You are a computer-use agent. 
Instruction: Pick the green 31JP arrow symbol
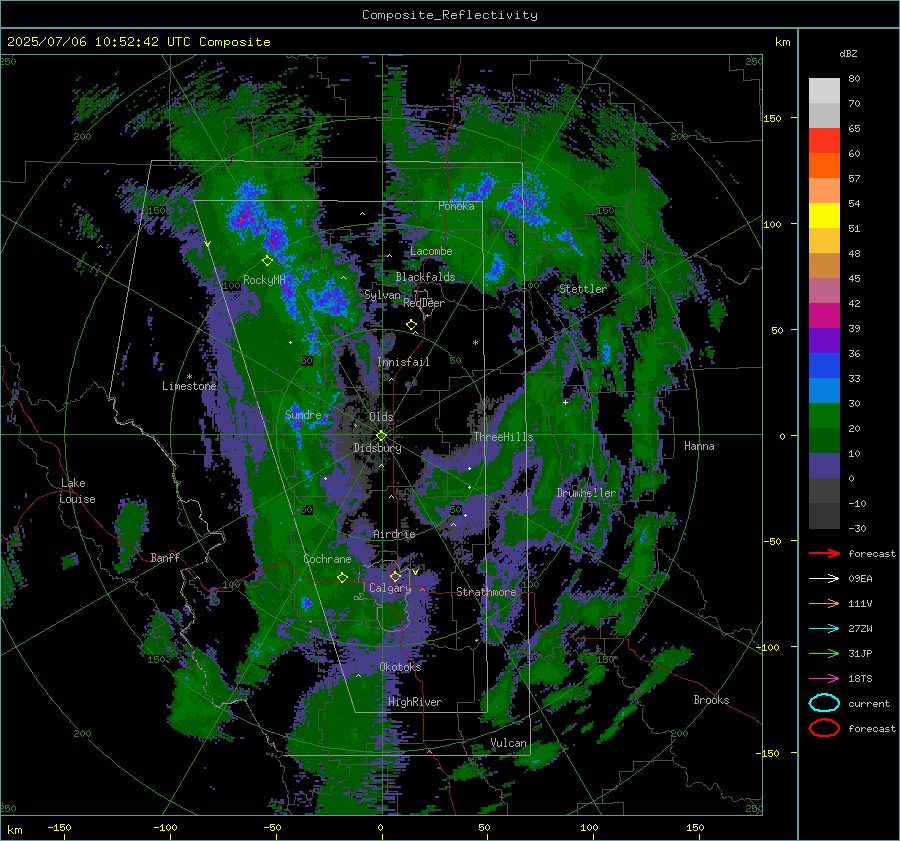click(824, 653)
